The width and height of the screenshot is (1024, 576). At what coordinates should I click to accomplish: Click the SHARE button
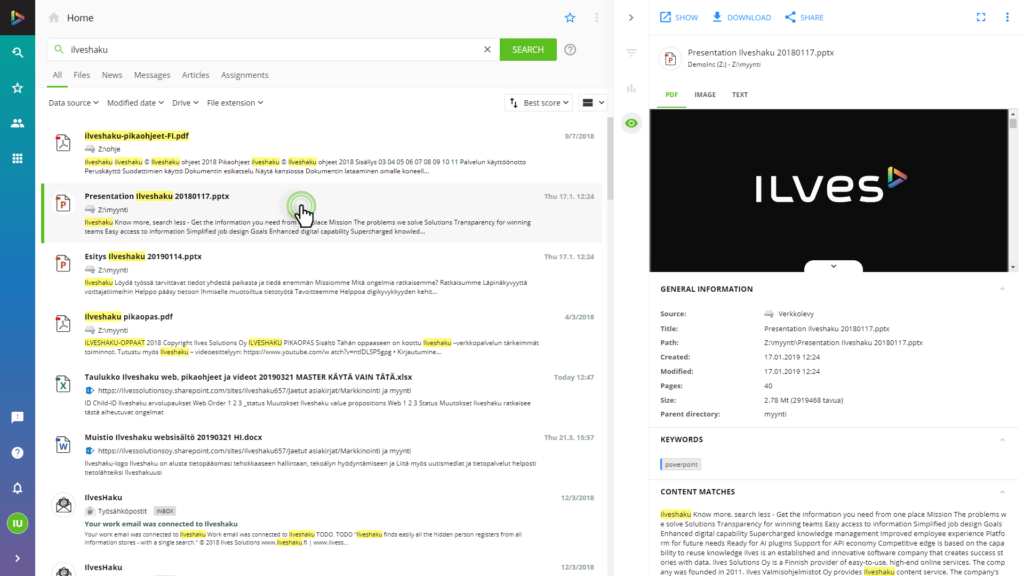[804, 18]
